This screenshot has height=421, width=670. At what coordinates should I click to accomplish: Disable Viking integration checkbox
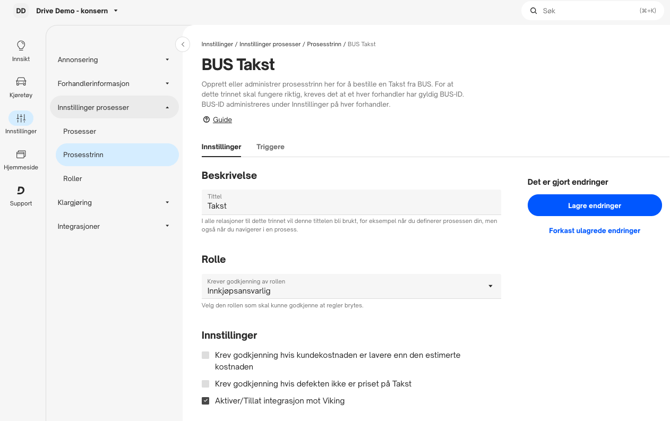[206, 401]
